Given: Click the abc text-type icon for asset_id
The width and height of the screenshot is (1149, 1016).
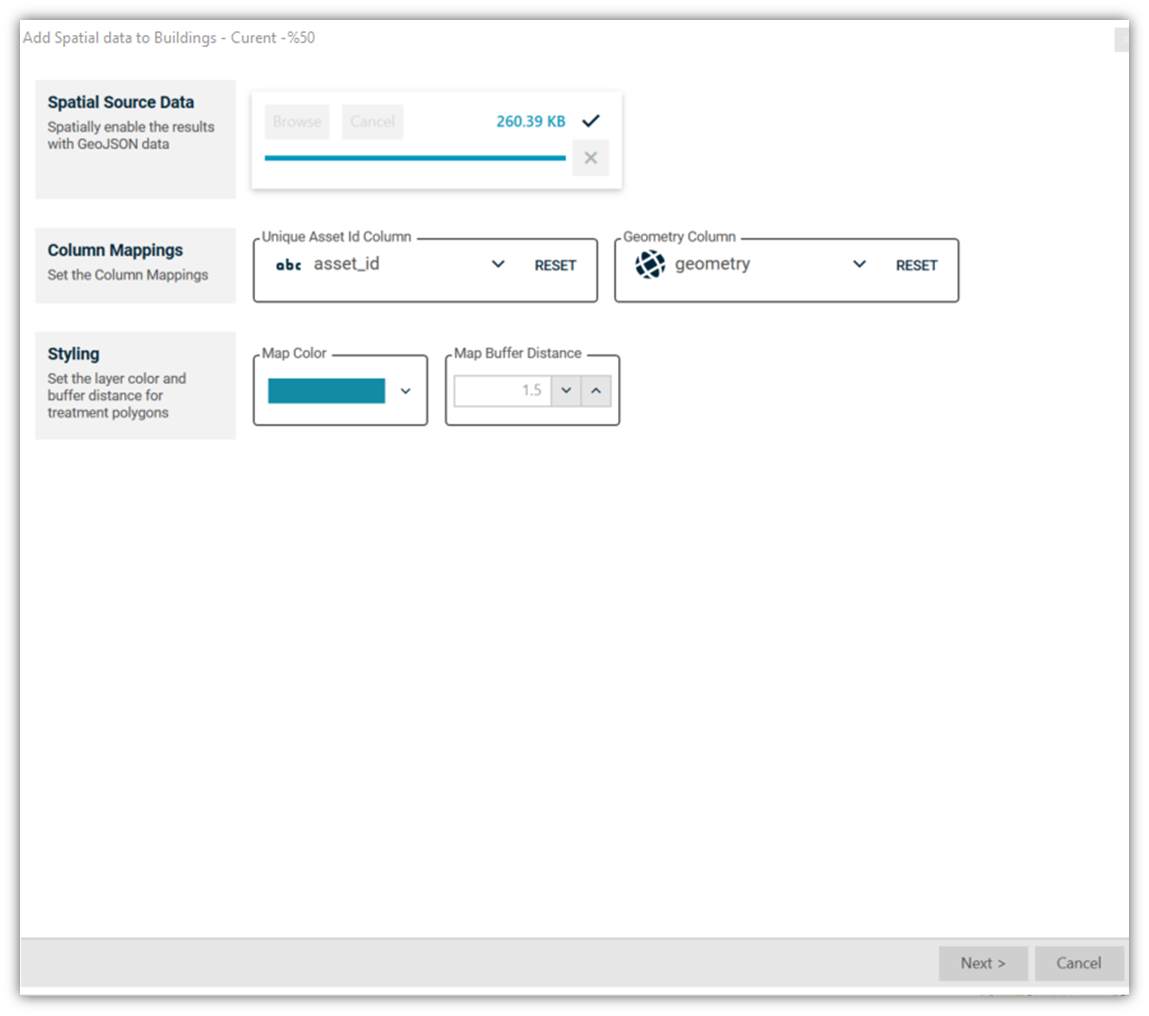Looking at the screenshot, I should (289, 265).
